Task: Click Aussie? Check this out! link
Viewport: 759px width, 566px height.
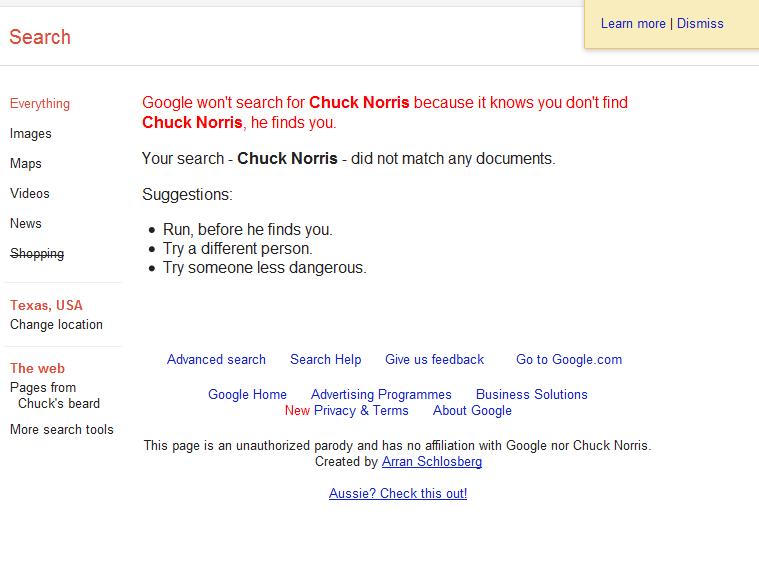Action: click(398, 493)
